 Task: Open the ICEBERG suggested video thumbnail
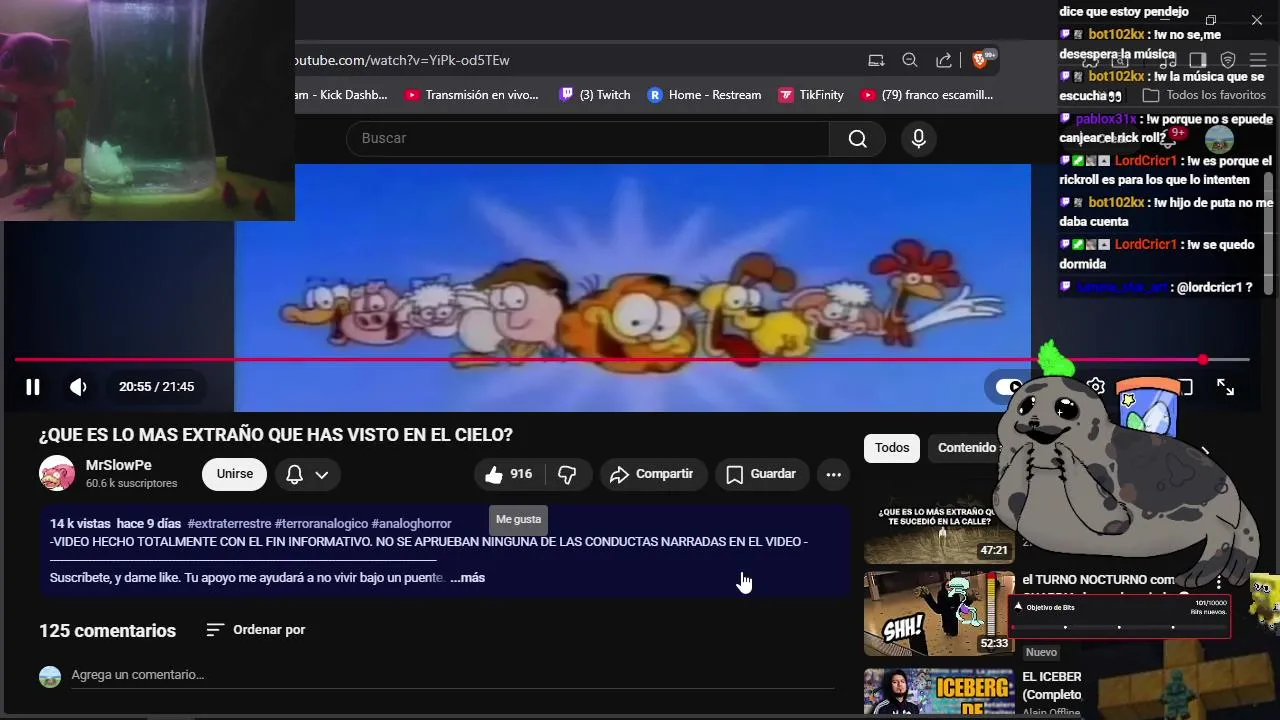pyautogui.click(x=939, y=691)
